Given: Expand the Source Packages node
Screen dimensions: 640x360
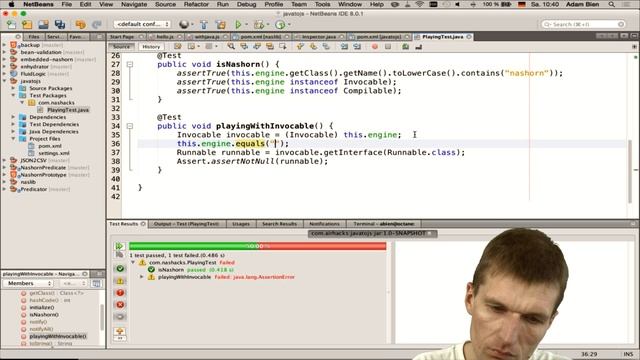Looking at the screenshot, I should coord(13,88).
